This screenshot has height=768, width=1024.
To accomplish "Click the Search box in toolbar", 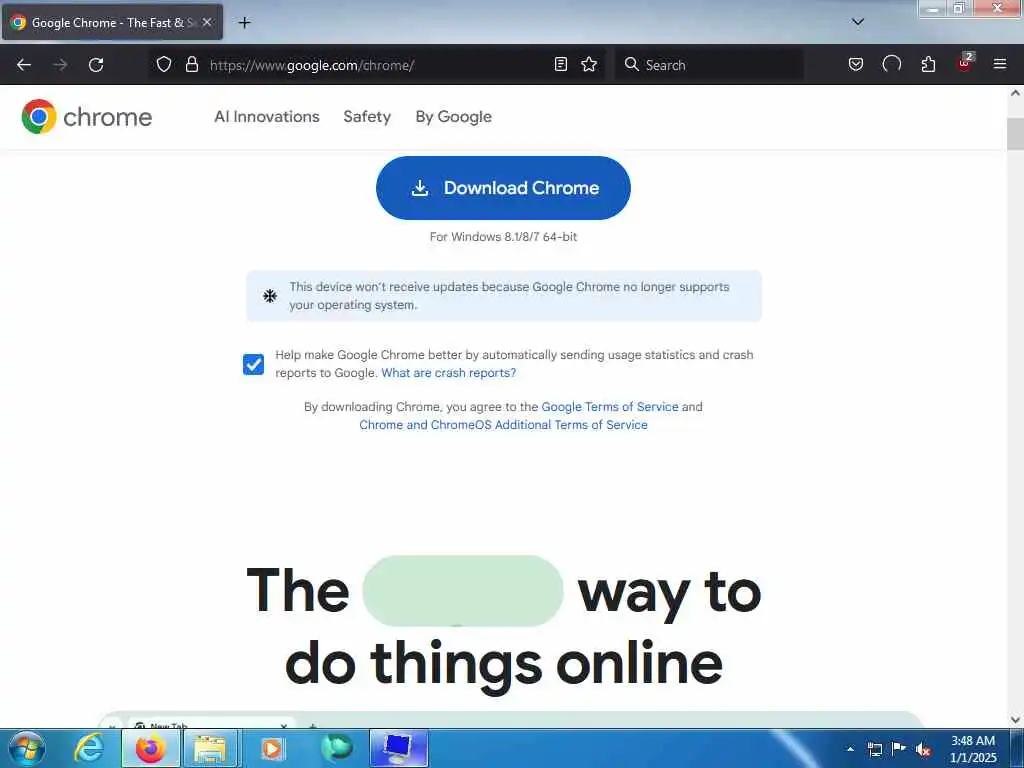I will [709, 65].
